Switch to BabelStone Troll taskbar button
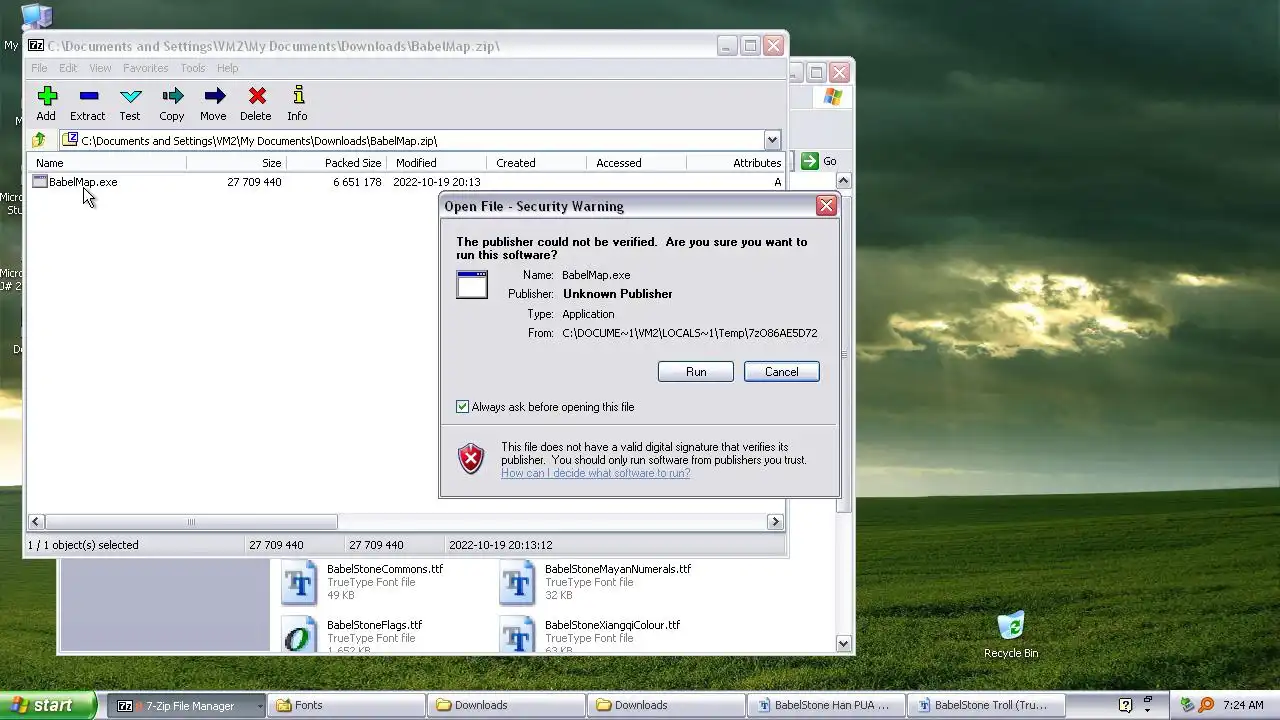The height and width of the screenshot is (720, 1280). click(x=986, y=705)
